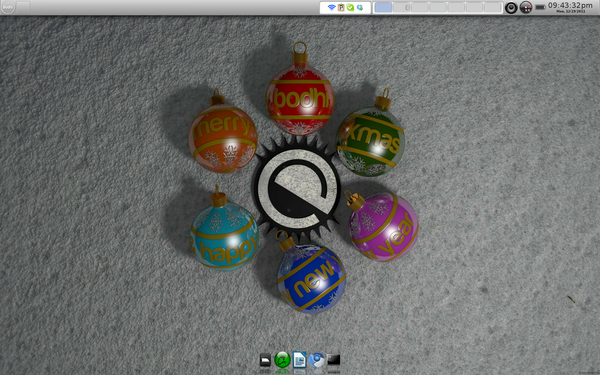Switch to the second virtual desktop
The height and width of the screenshot is (375, 600).
[x=401, y=8]
